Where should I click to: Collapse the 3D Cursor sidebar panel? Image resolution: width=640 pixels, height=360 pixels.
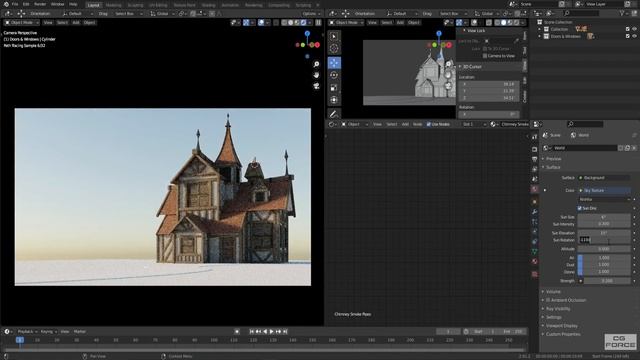coord(472,67)
